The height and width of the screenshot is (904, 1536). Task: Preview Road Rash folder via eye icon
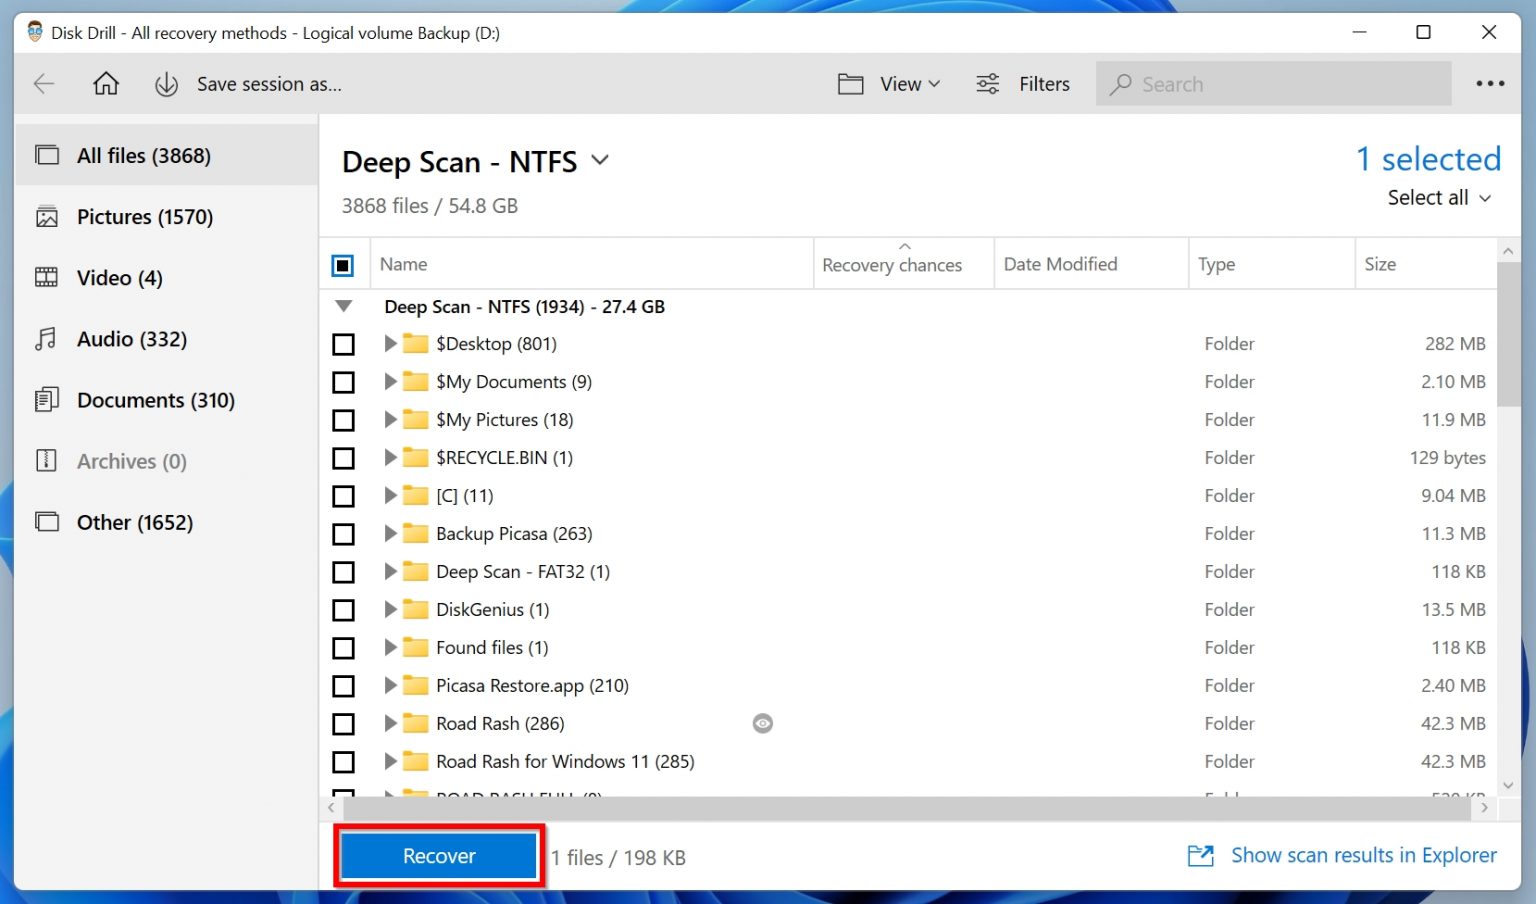click(763, 723)
